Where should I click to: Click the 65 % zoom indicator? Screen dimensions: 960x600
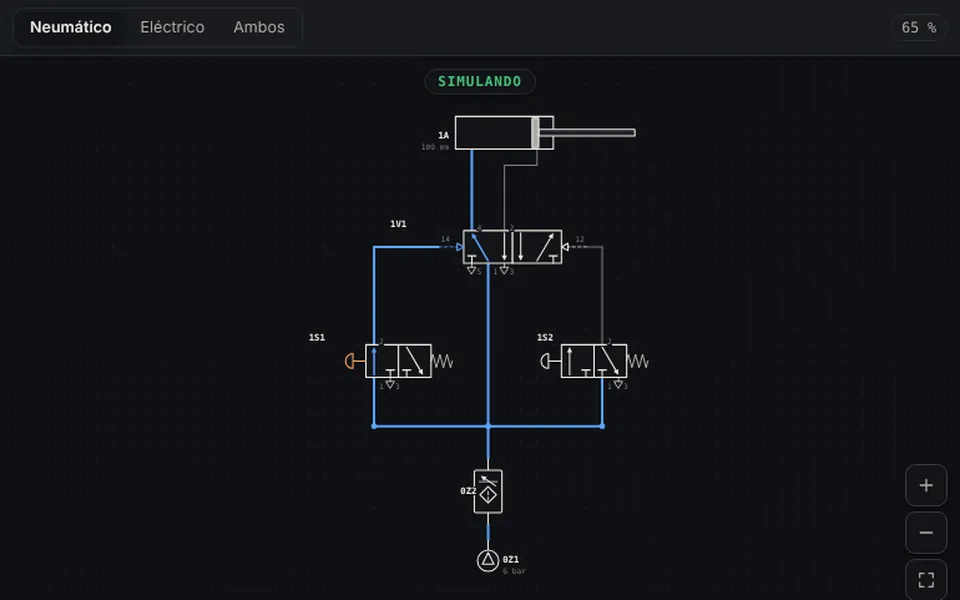(918, 28)
